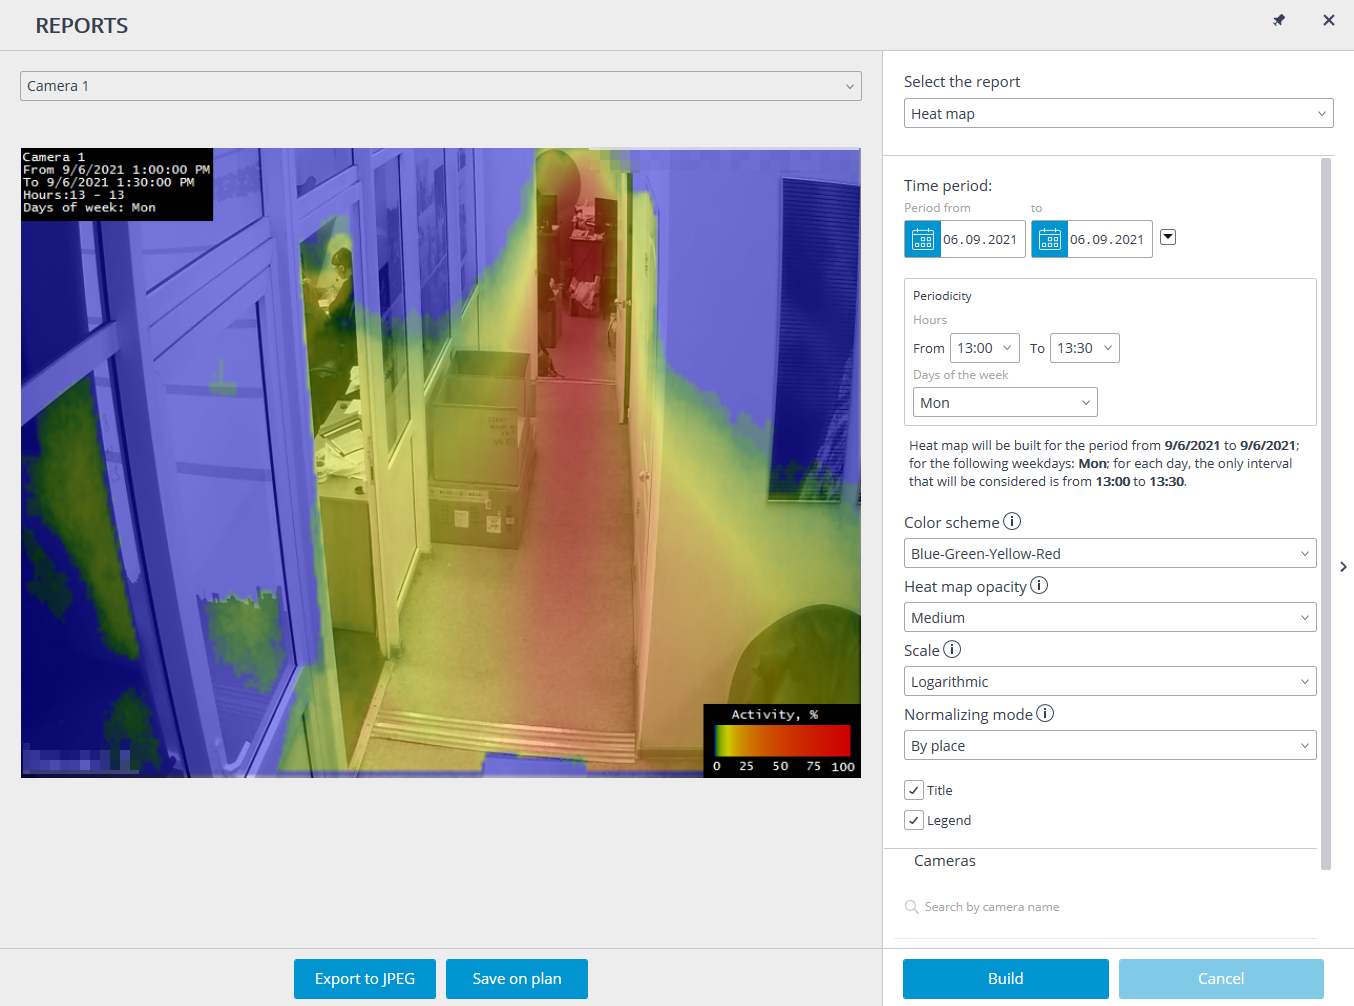
Task: Click the Export to JPEG button
Action: tap(365, 979)
